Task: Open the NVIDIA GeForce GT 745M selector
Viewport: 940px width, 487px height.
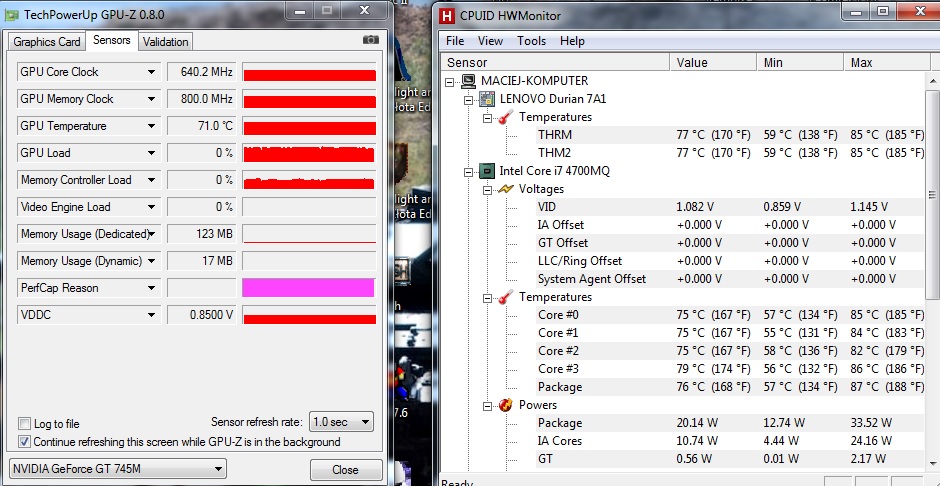Action: click(x=117, y=469)
